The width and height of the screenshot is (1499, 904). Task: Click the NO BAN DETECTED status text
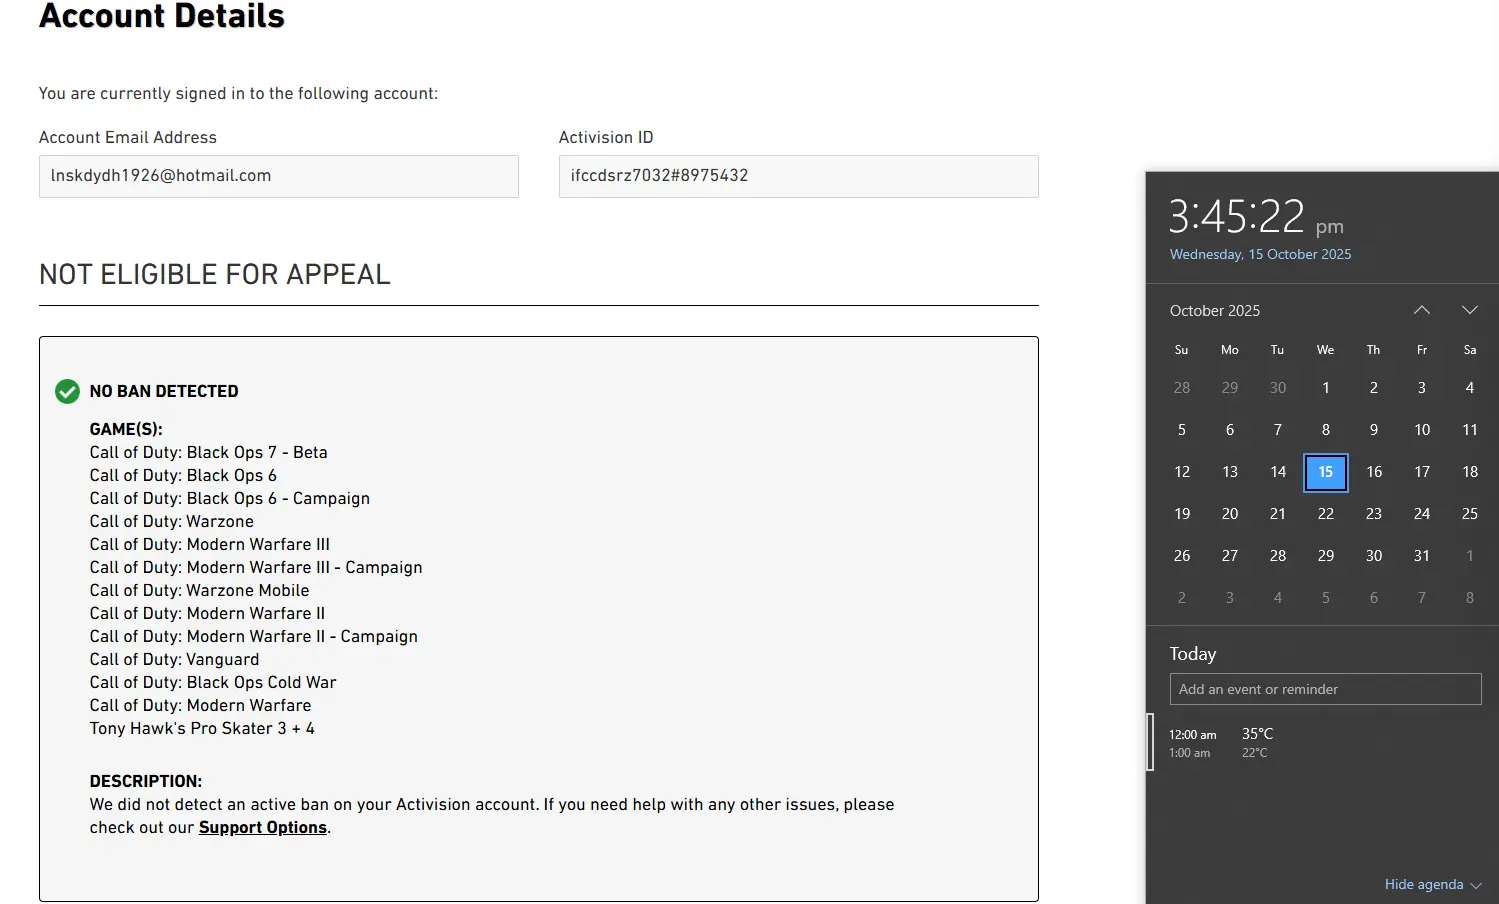164,391
